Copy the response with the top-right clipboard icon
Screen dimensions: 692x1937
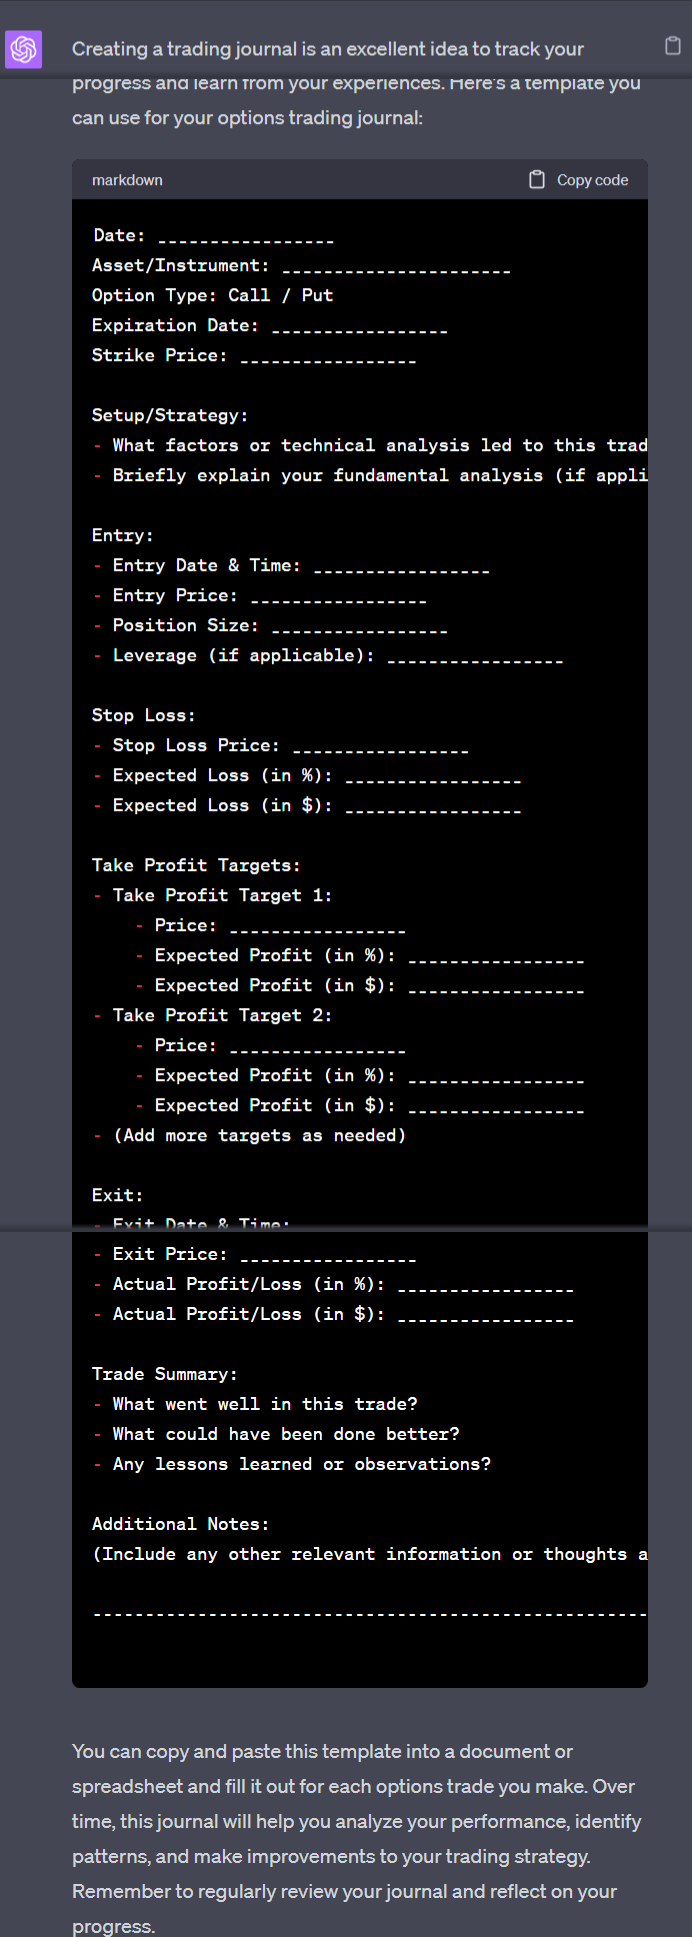[673, 45]
